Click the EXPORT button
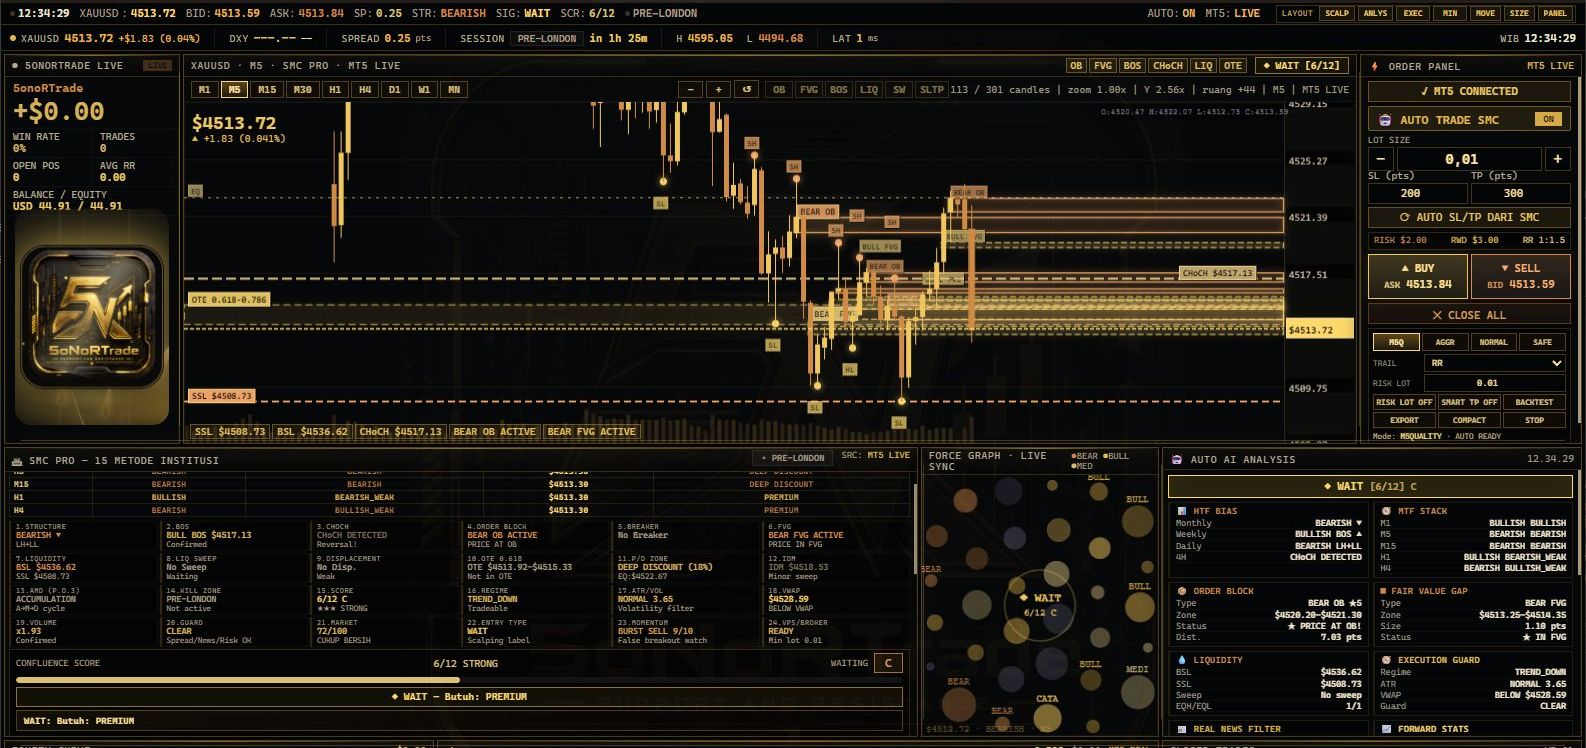1586x748 pixels. point(1404,420)
